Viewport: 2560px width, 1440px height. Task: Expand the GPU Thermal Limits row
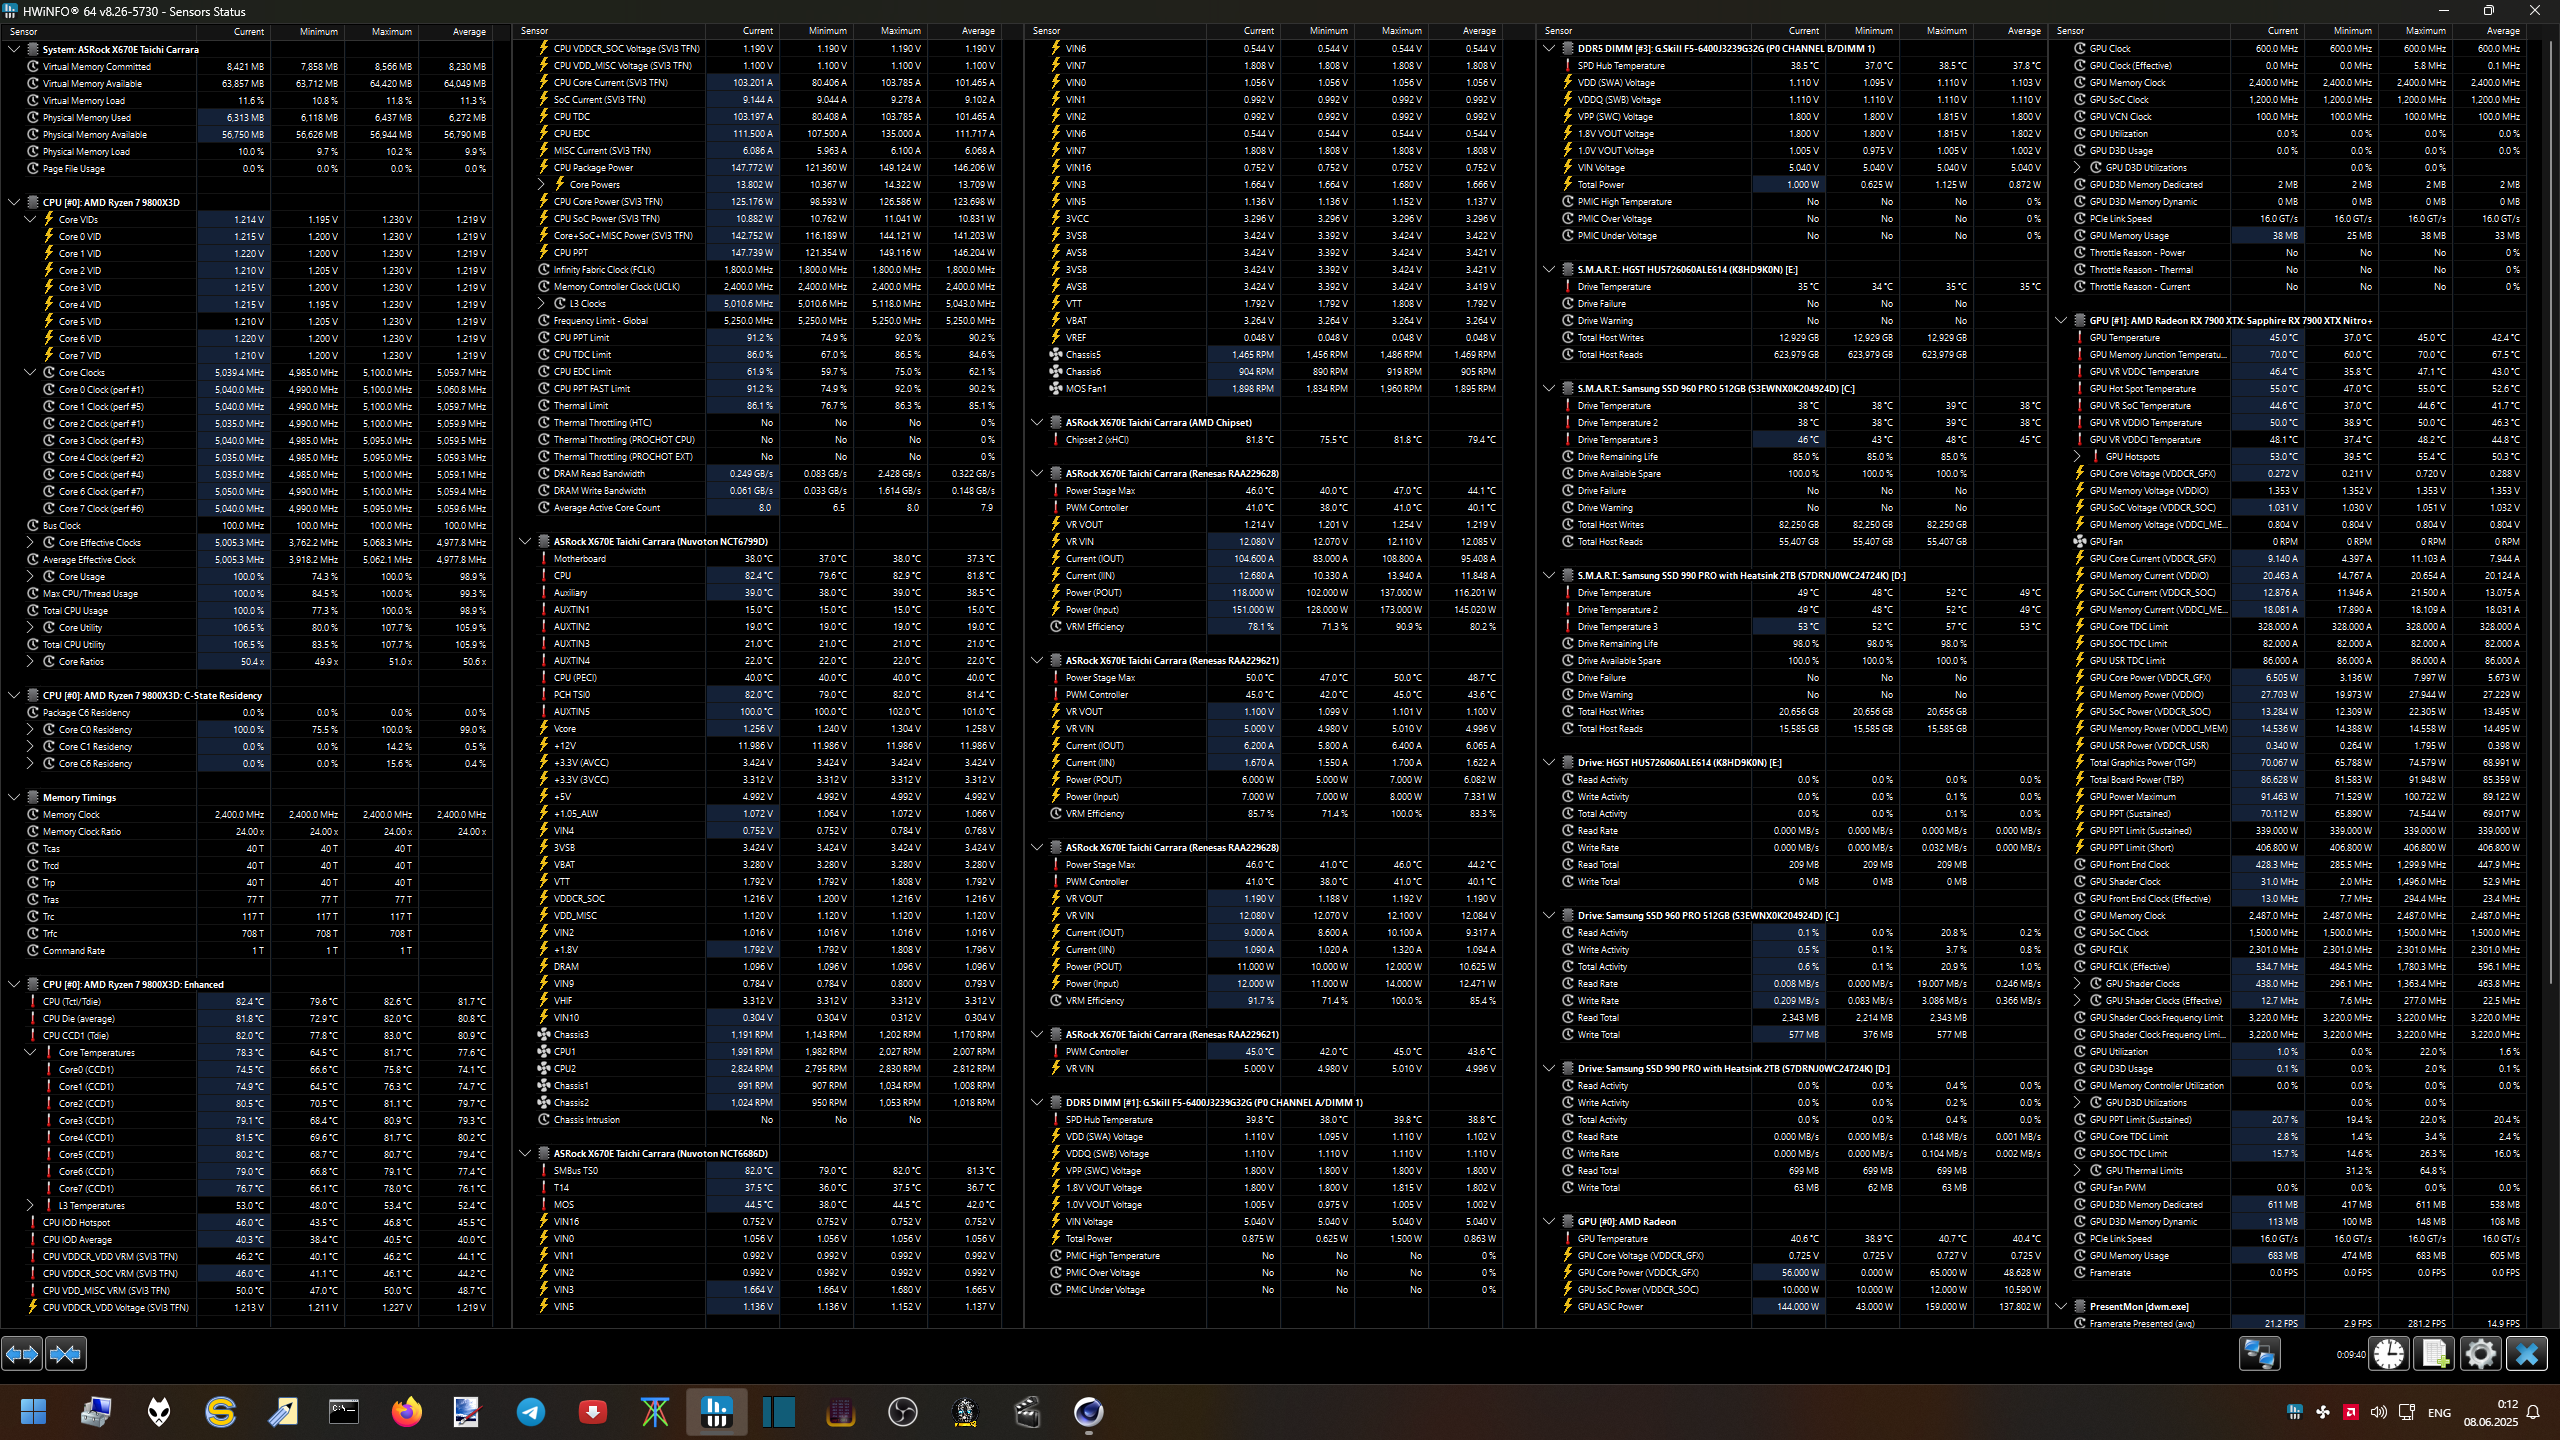(2077, 1171)
